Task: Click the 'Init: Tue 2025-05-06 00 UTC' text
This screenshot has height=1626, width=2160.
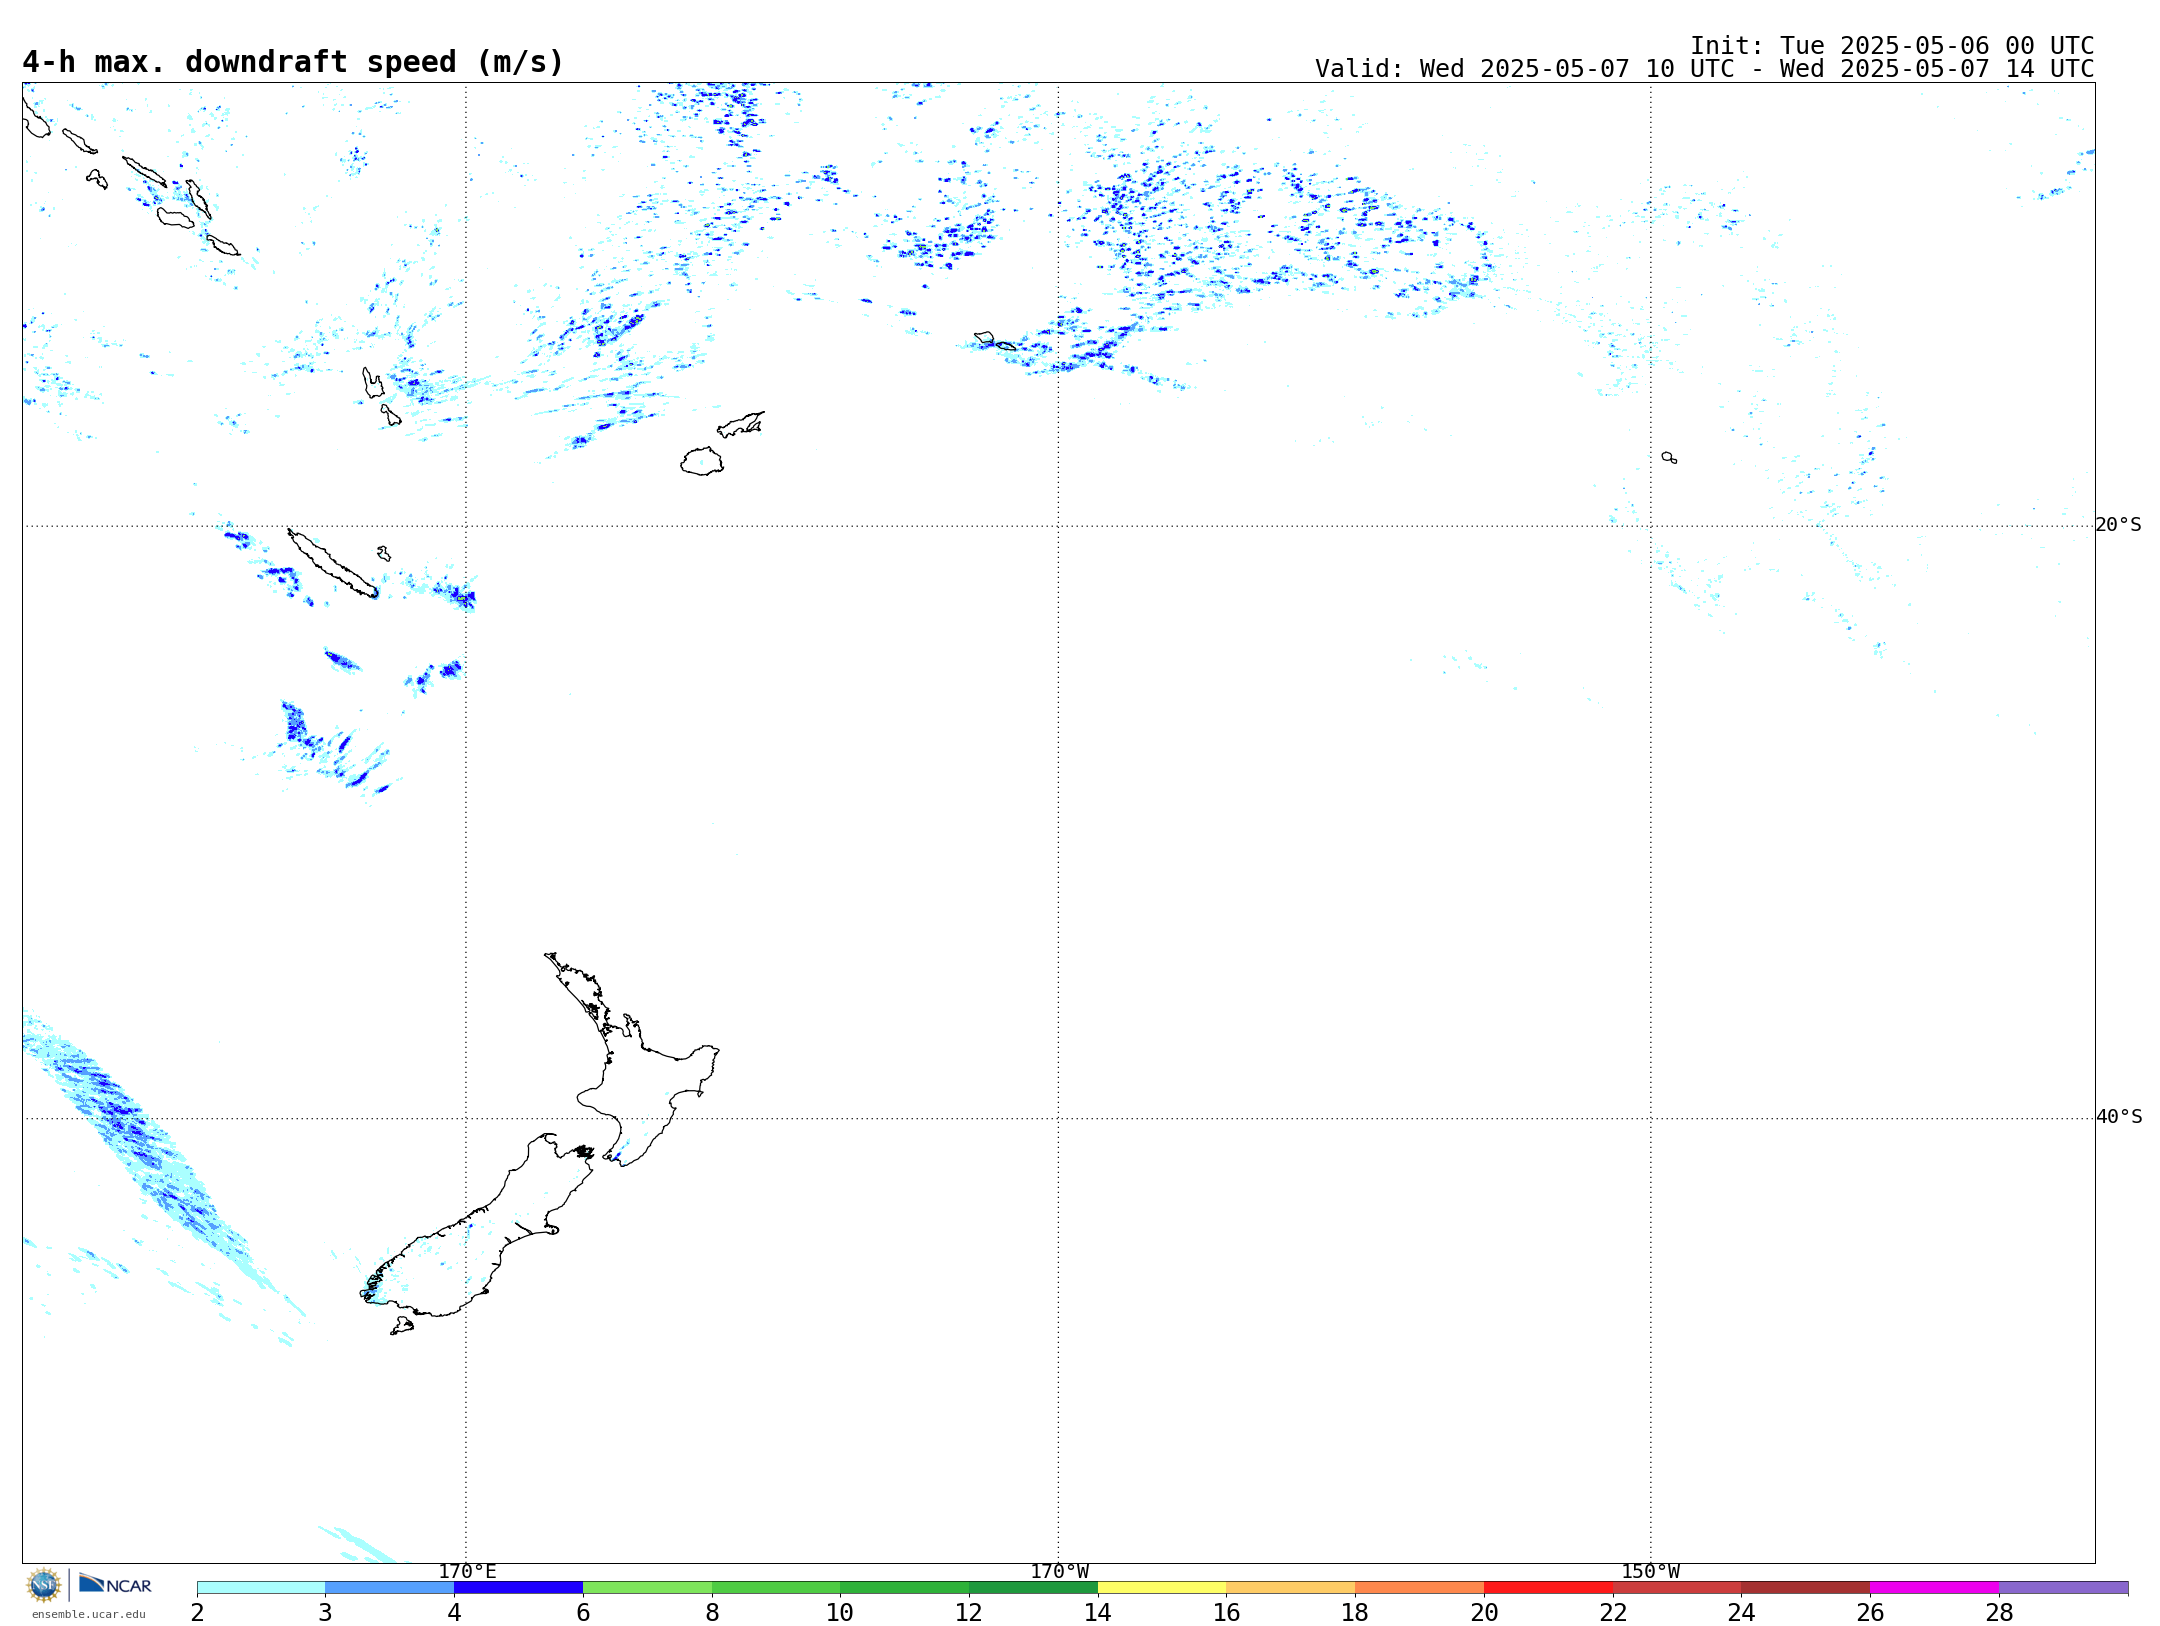Action: click(x=1892, y=46)
